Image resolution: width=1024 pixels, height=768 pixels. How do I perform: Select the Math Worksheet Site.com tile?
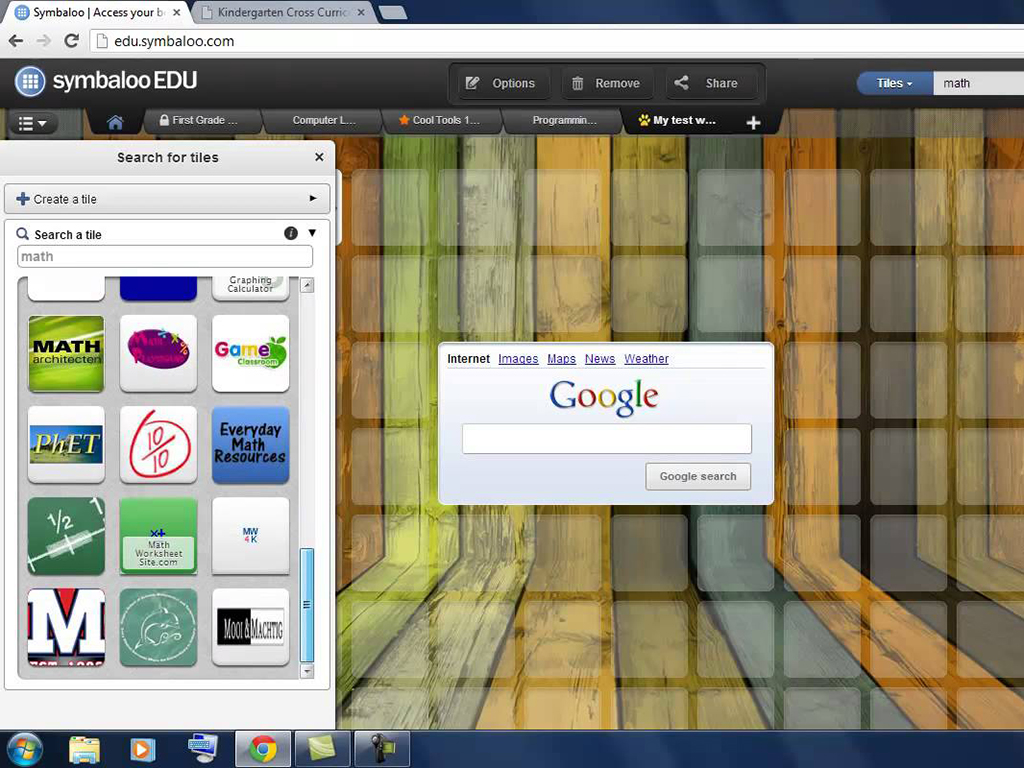(x=158, y=537)
